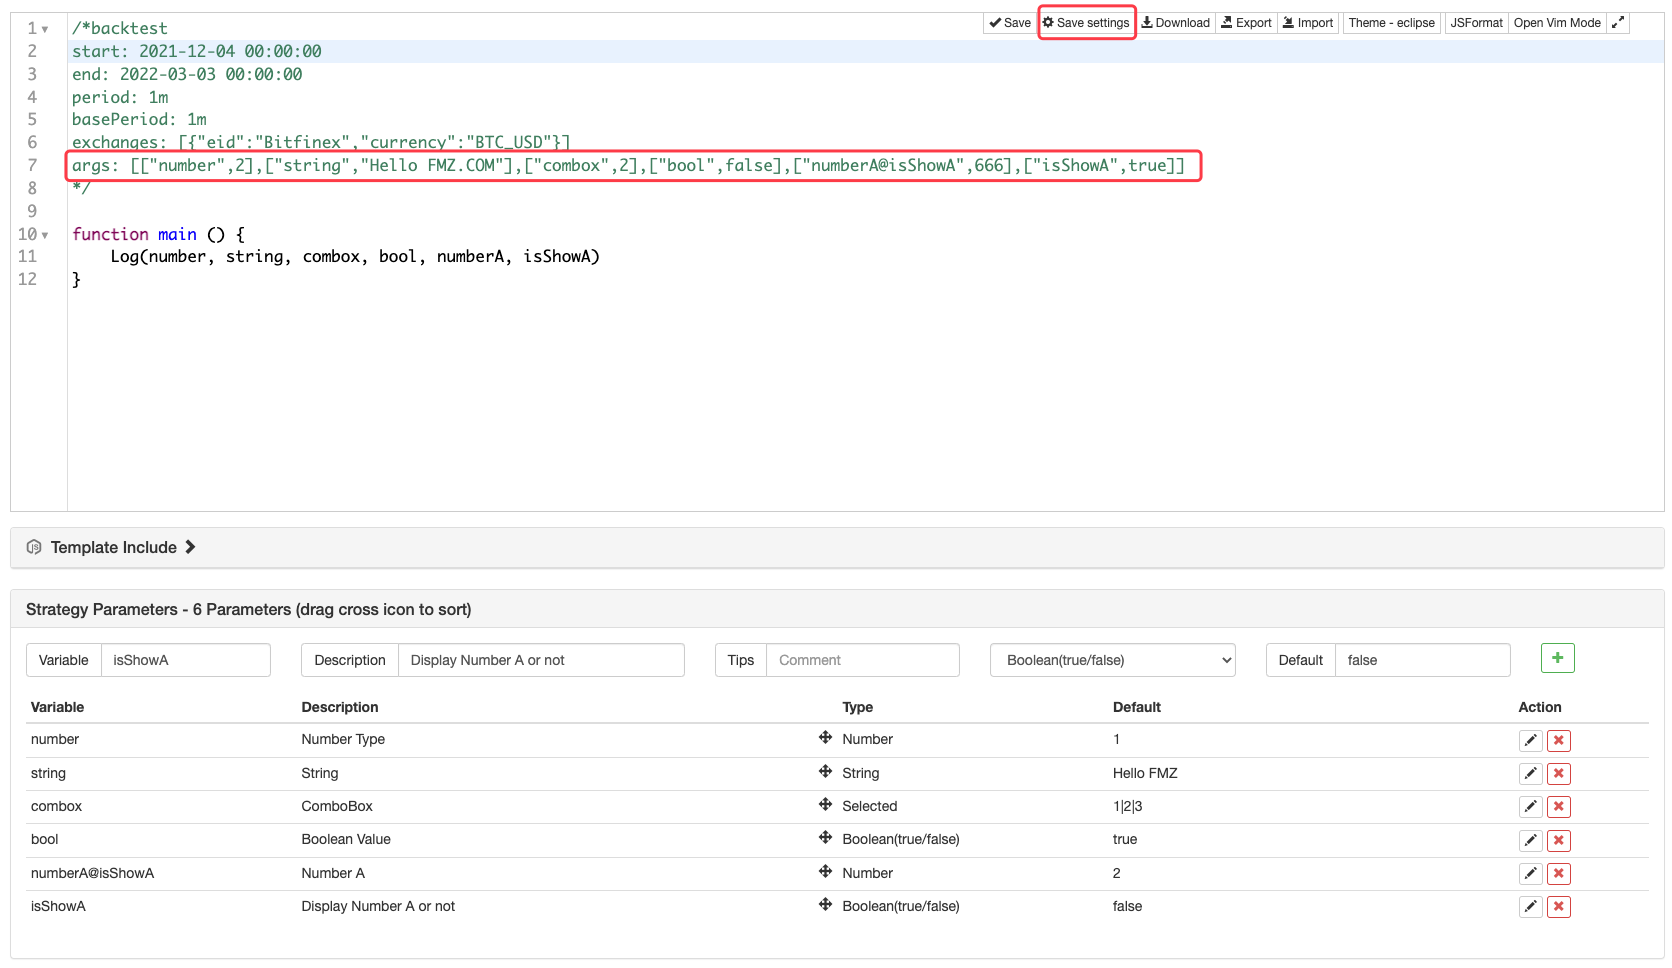The height and width of the screenshot is (968, 1672).
Task: Click the Download toolbar item
Action: tap(1176, 23)
